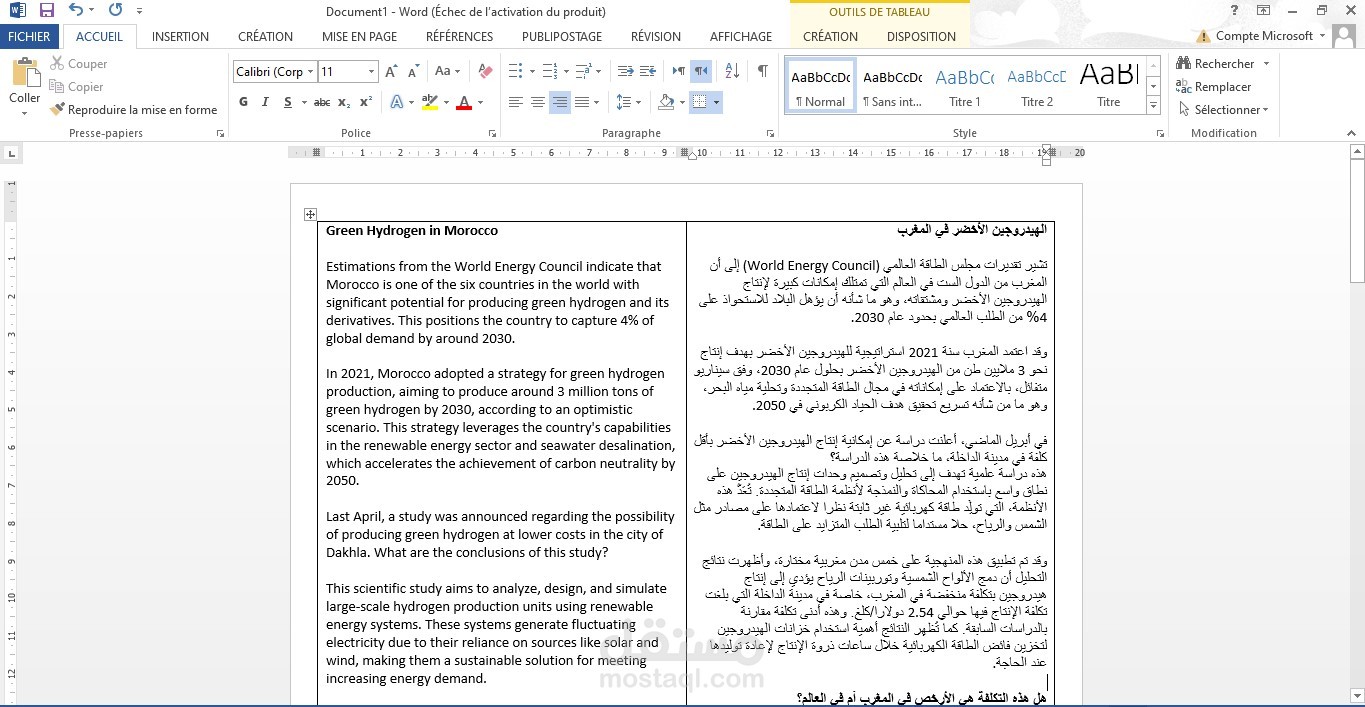
Task: Switch to RÉVISION tab
Action: click(x=656, y=36)
